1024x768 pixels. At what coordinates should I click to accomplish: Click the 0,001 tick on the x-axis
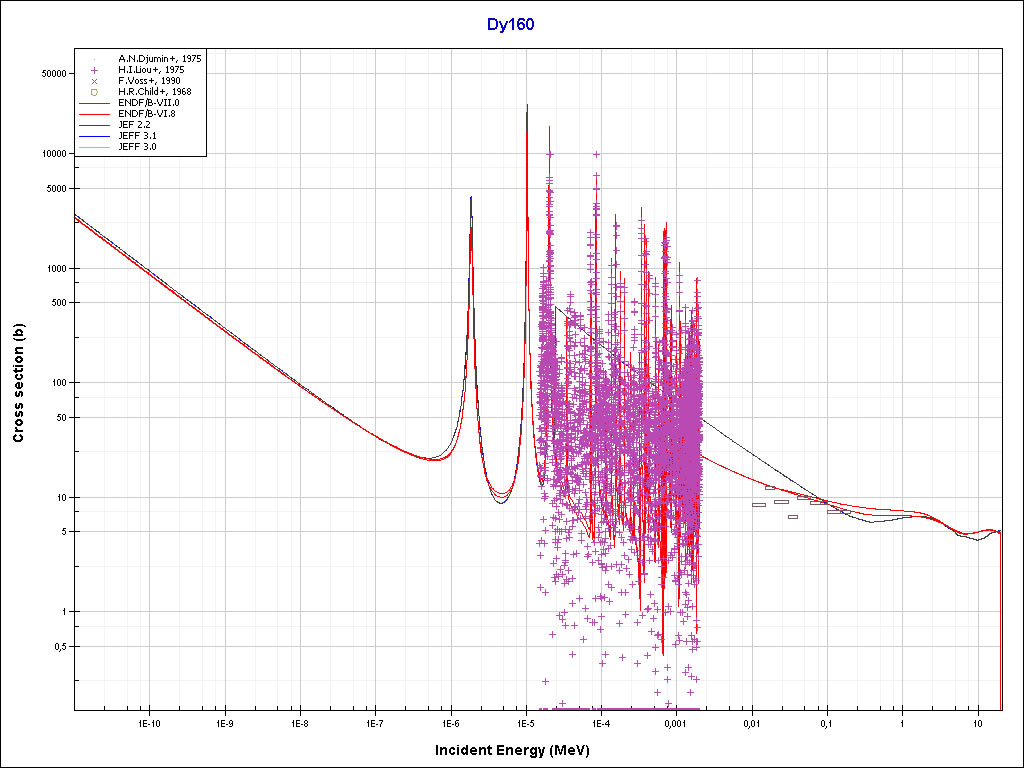[675, 722]
